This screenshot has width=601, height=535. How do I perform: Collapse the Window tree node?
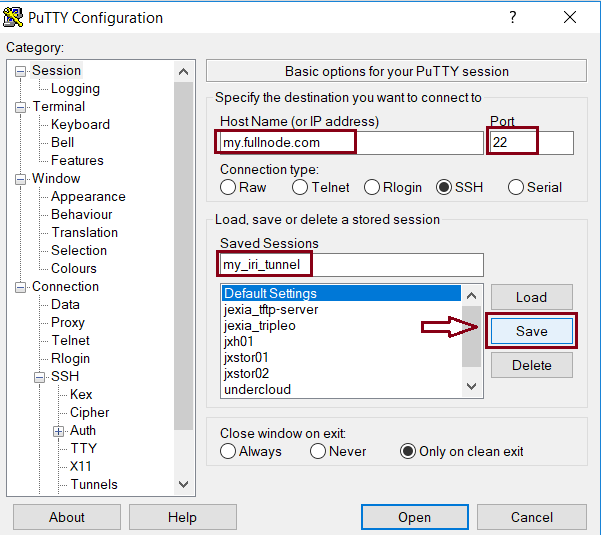click(20, 179)
